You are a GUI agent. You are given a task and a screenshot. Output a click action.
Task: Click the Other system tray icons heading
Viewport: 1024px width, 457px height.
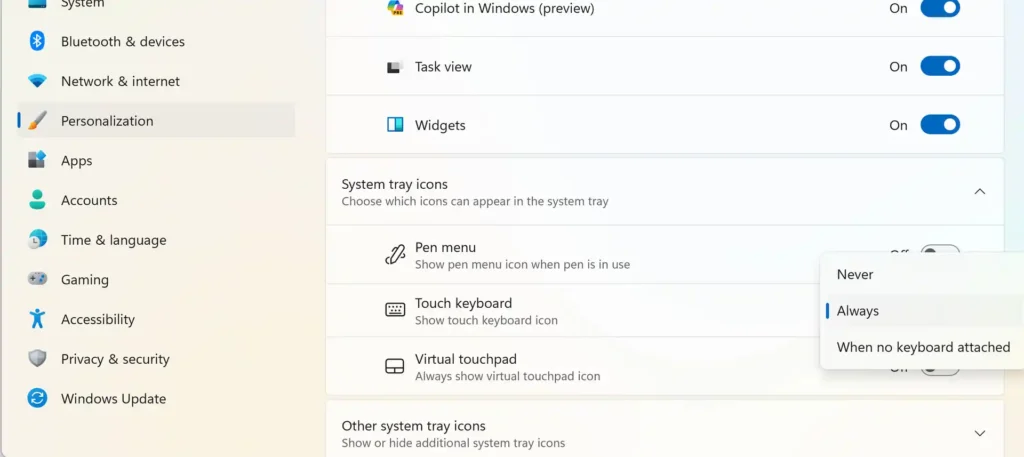click(413, 426)
